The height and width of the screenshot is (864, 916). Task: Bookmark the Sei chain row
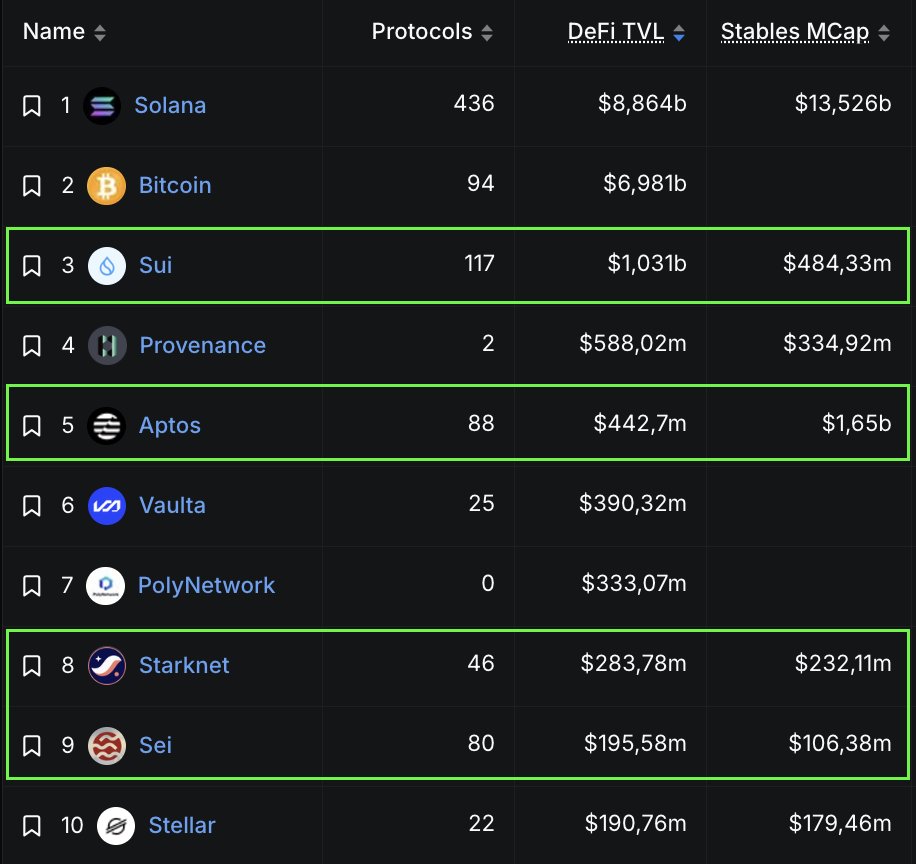pos(32,745)
